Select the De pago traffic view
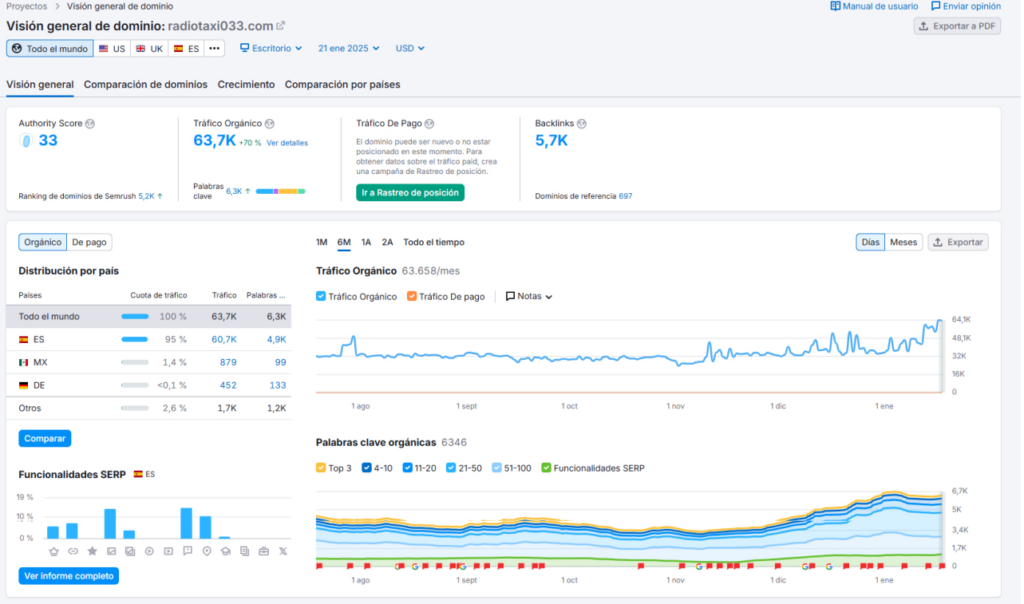This screenshot has height=604, width=1024. click(x=89, y=242)
